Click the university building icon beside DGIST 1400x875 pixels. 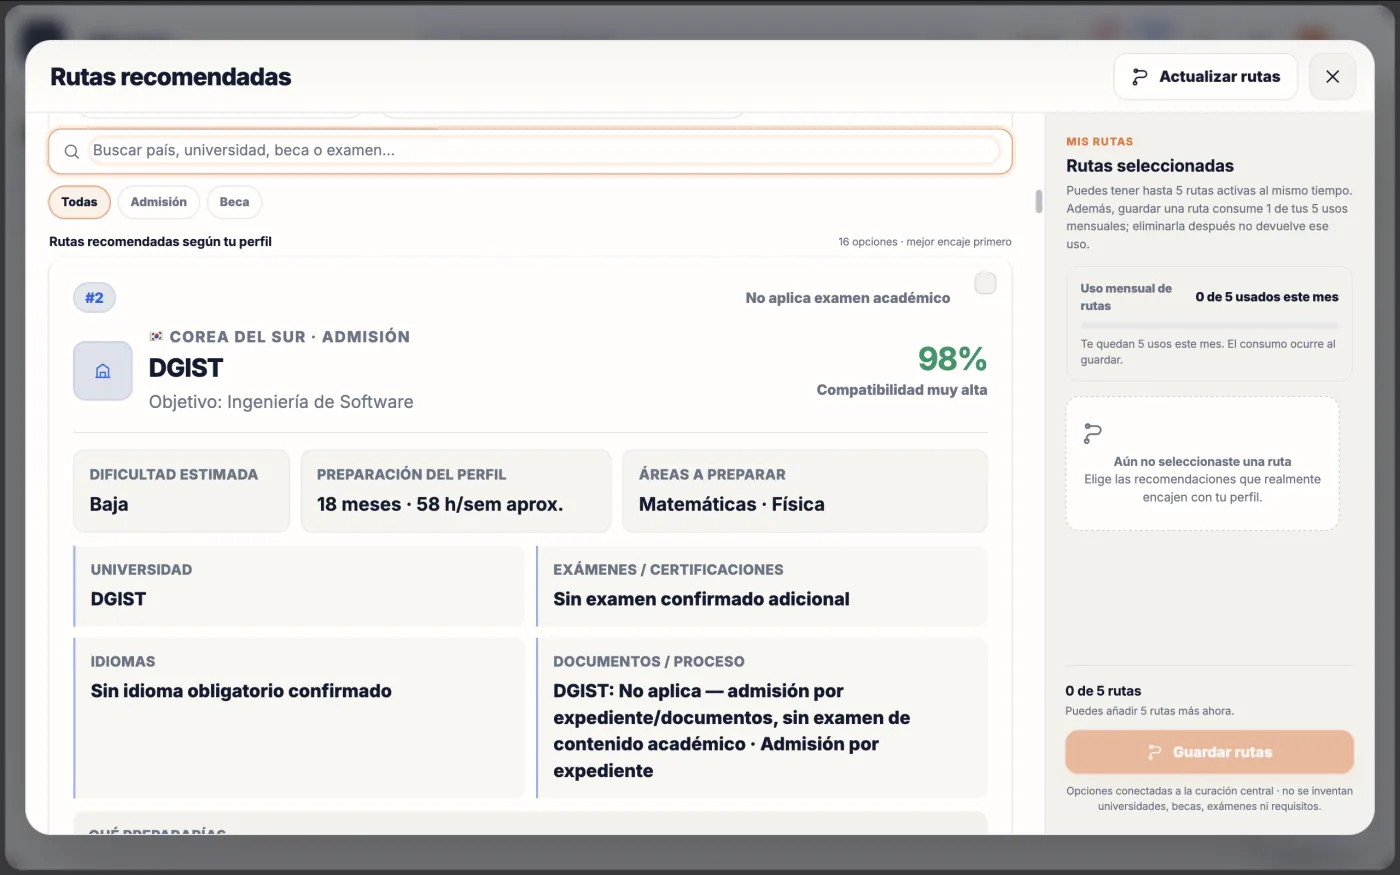[103, 371]
